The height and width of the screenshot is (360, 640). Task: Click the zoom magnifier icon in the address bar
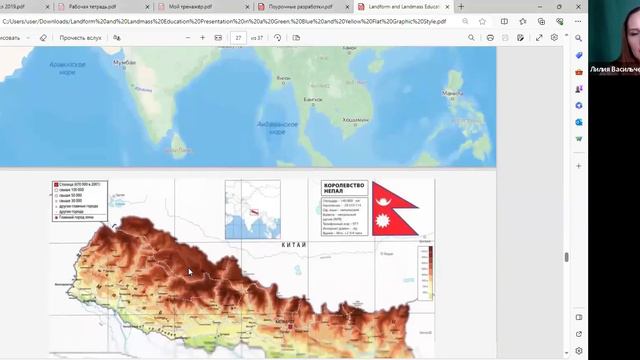[465, 21]
